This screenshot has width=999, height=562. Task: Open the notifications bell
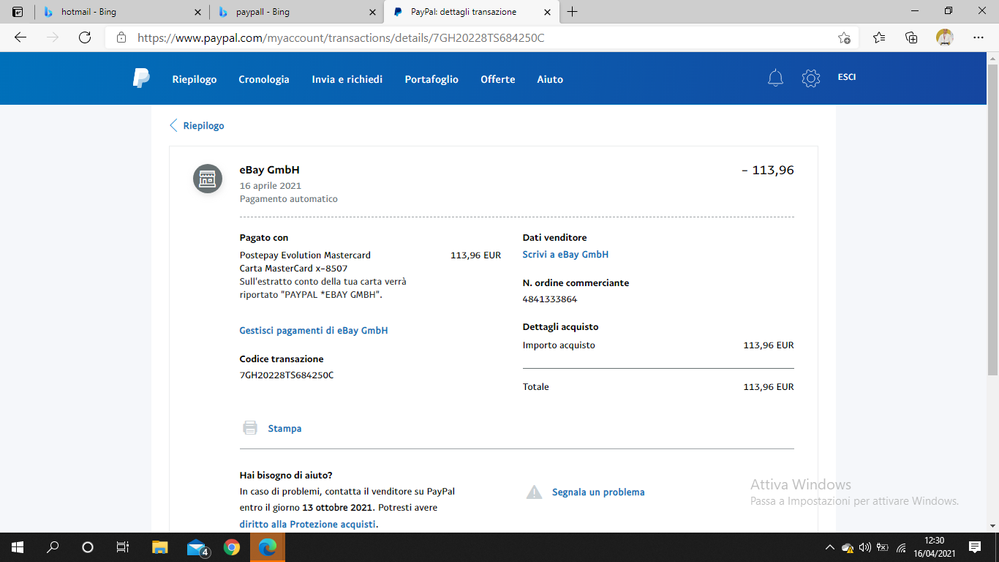point(775,78)
